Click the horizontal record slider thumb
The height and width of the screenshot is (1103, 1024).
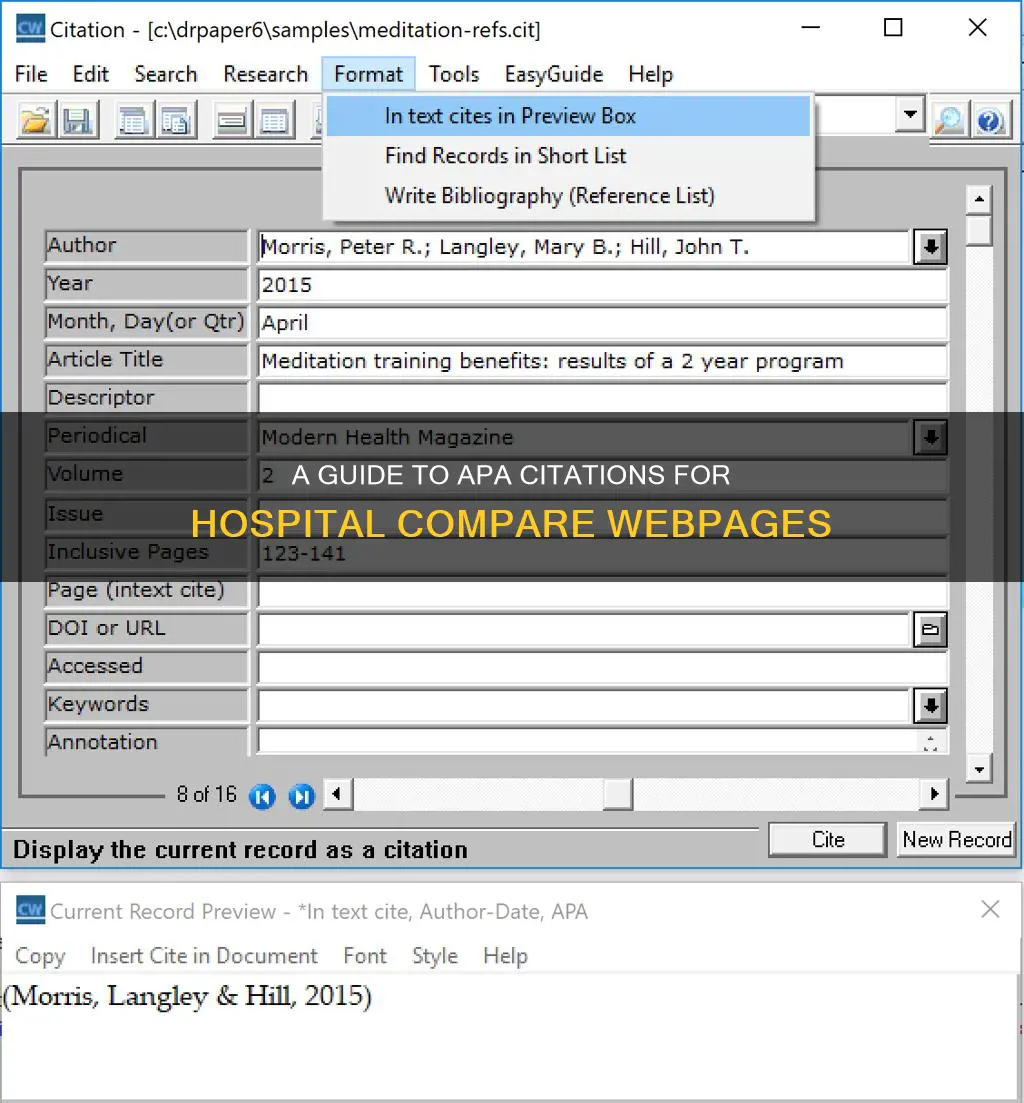pyautogui.click(x=617, y=795)
